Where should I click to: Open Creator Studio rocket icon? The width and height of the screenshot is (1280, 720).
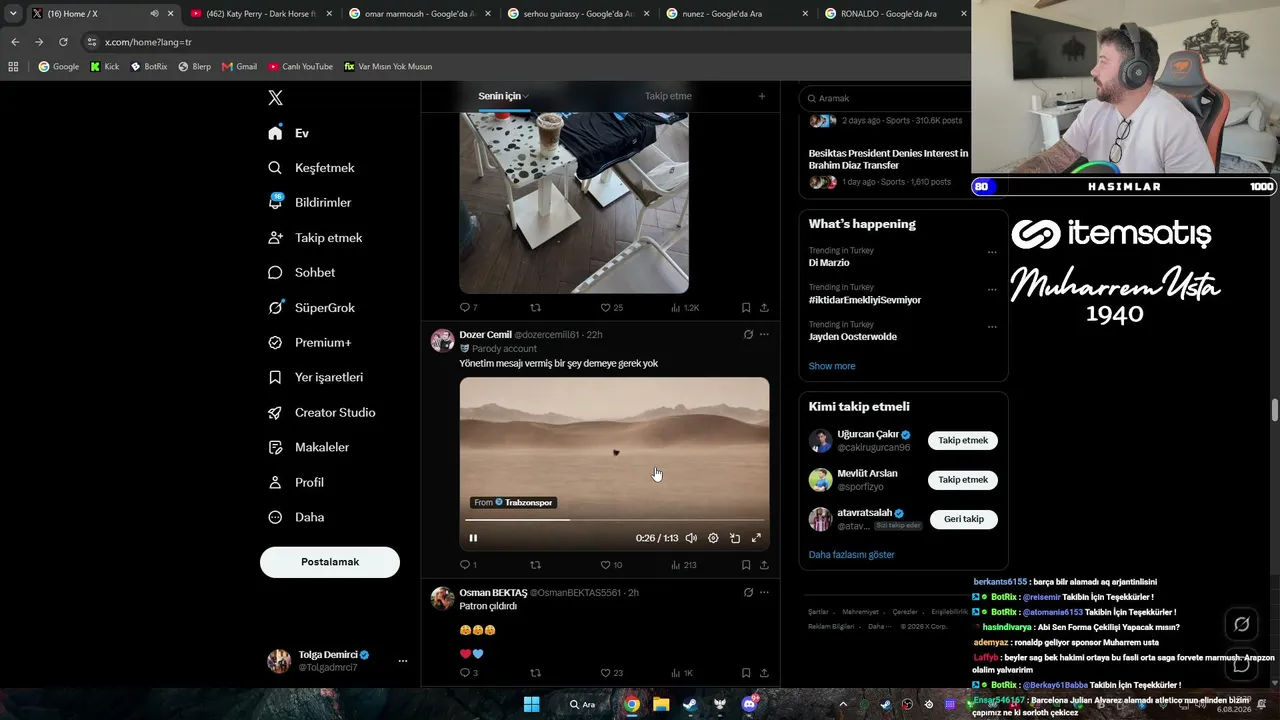tap(275, 413)
